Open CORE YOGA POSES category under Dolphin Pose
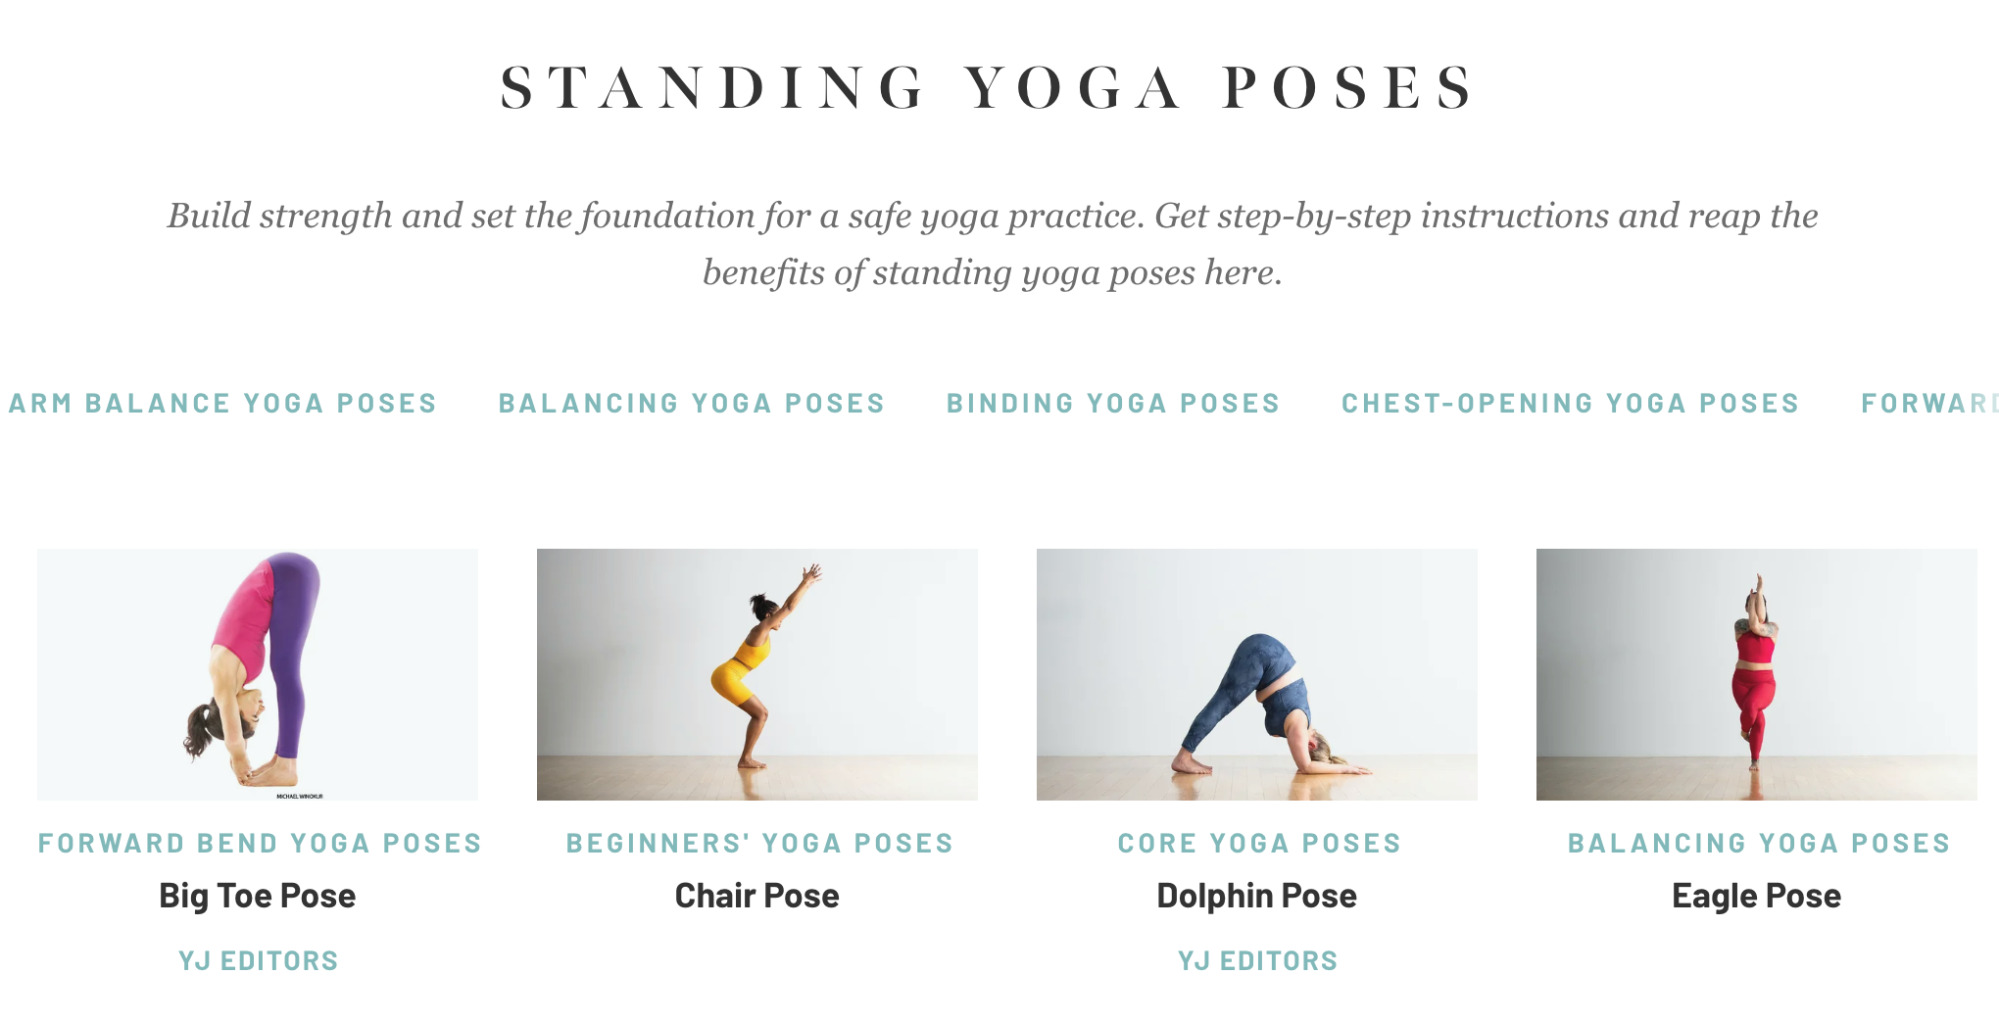This screenshot has height=1027, width=1999. click(x=1257, y=843)
